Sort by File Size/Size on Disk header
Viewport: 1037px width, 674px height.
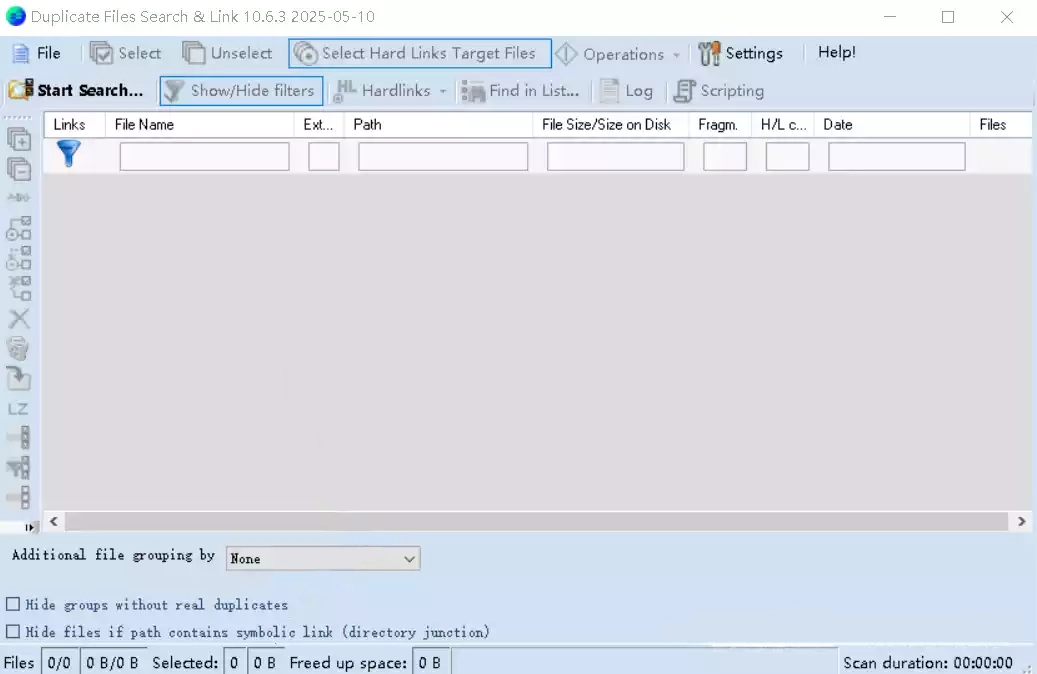coord(610,124)
